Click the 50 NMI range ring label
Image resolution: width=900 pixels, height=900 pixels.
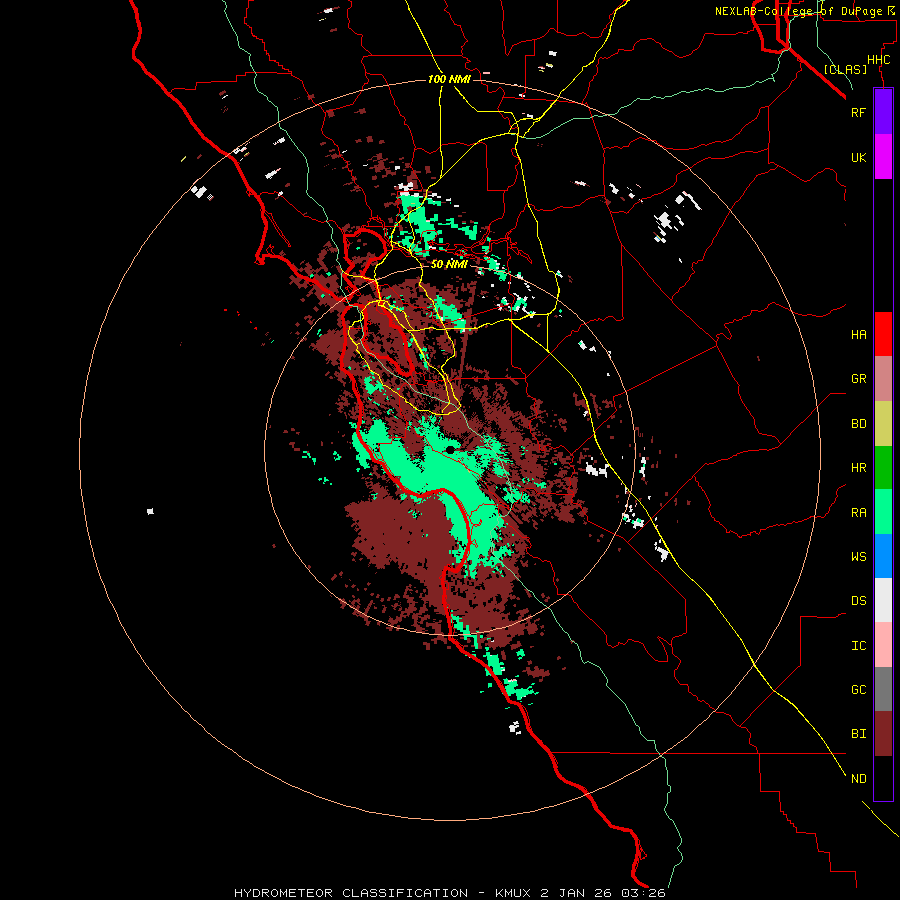tap(449, 264)
